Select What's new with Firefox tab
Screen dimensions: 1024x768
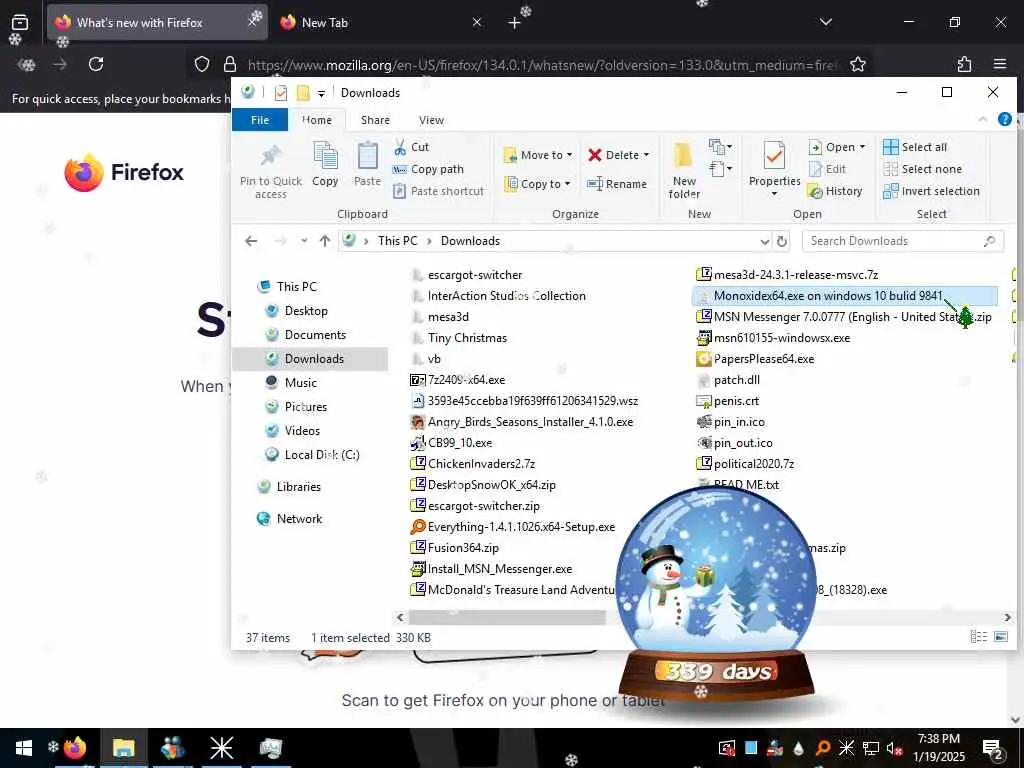click(x=157, y=22)
